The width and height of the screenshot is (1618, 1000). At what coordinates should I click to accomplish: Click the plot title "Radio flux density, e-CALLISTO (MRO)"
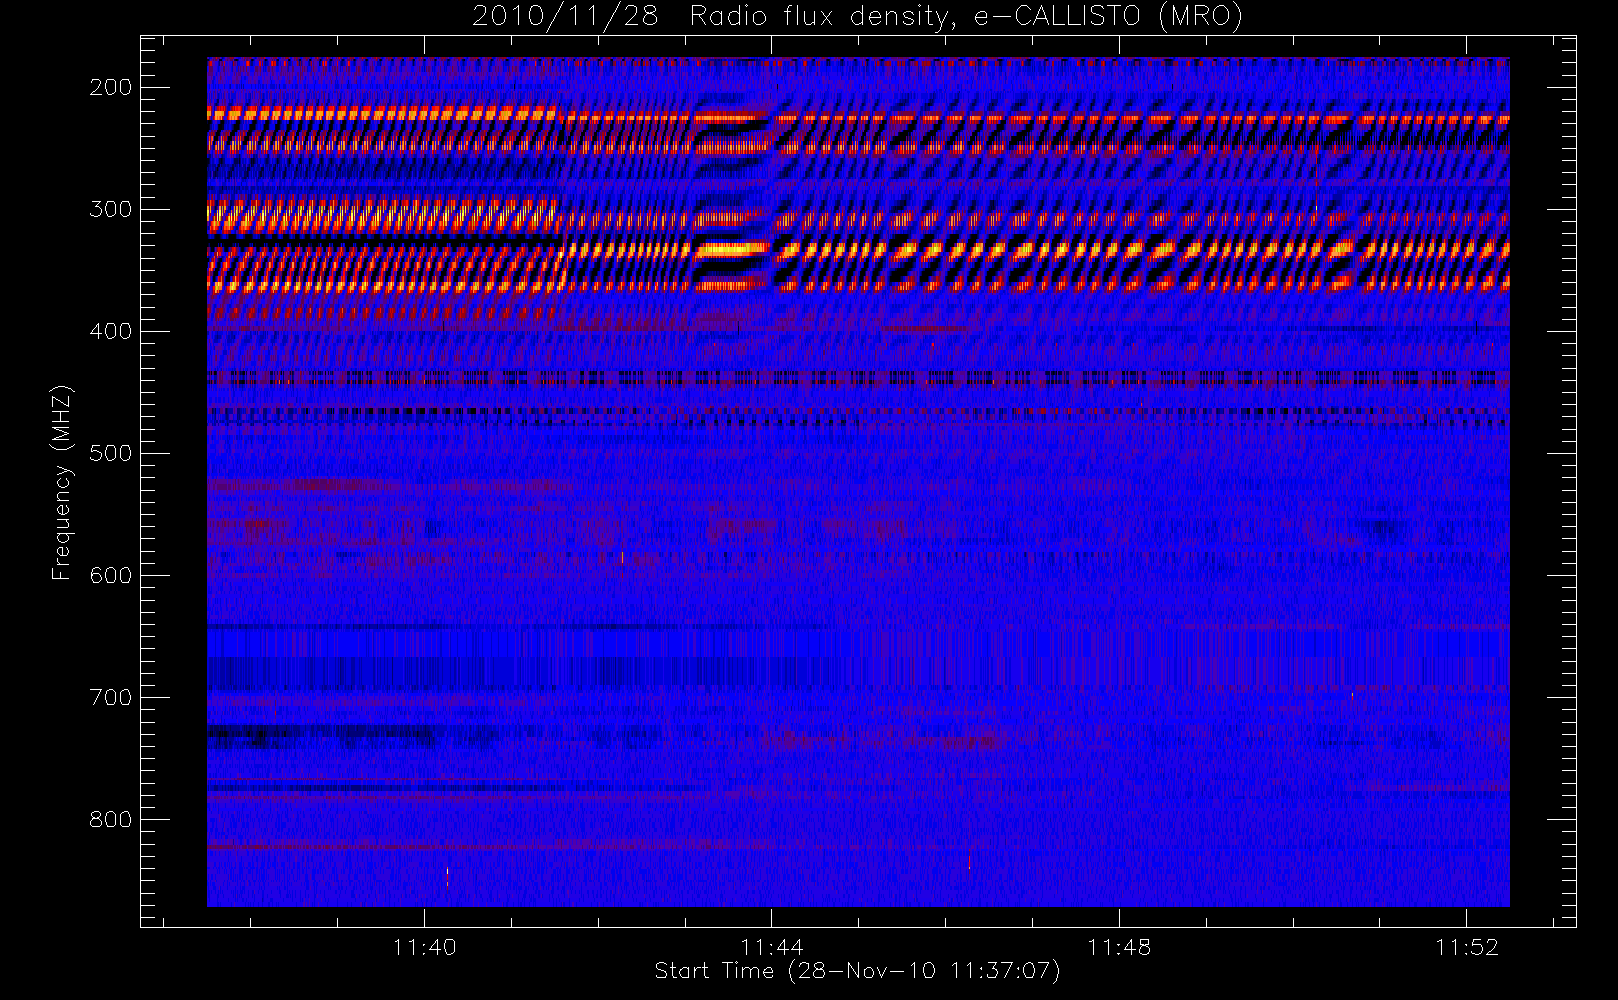966,17
